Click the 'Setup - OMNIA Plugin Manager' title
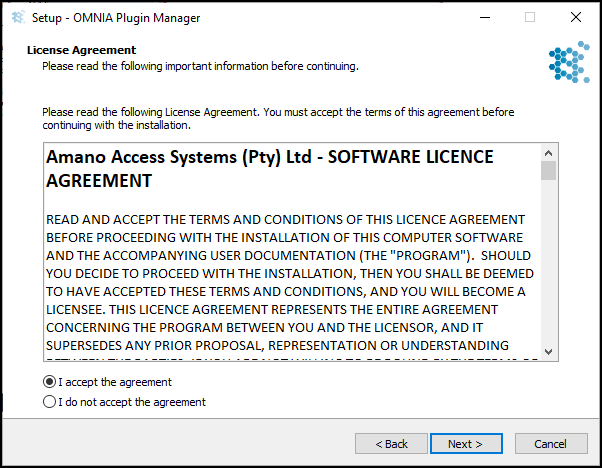The height and width of the screenshot is (468, 602). 116,18
